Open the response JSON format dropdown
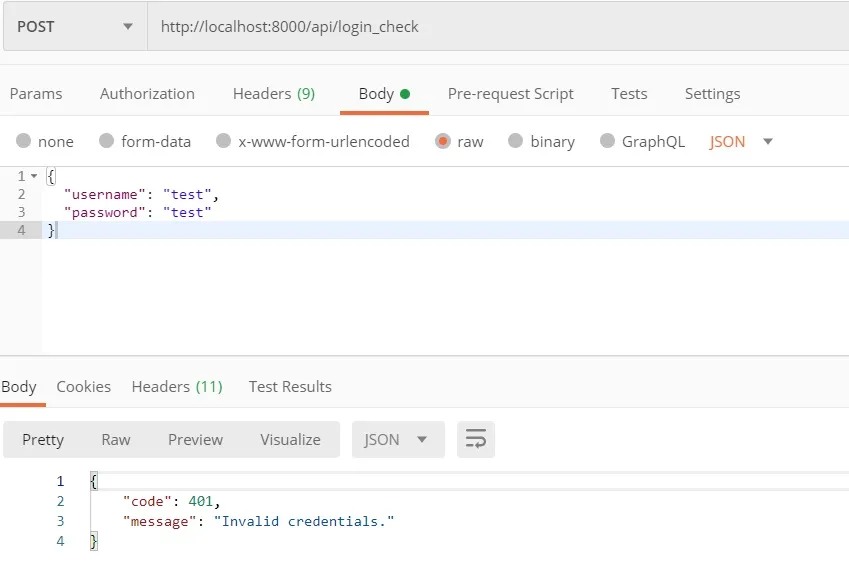Viewport: 849px width, 568px height. click(398, 439)
